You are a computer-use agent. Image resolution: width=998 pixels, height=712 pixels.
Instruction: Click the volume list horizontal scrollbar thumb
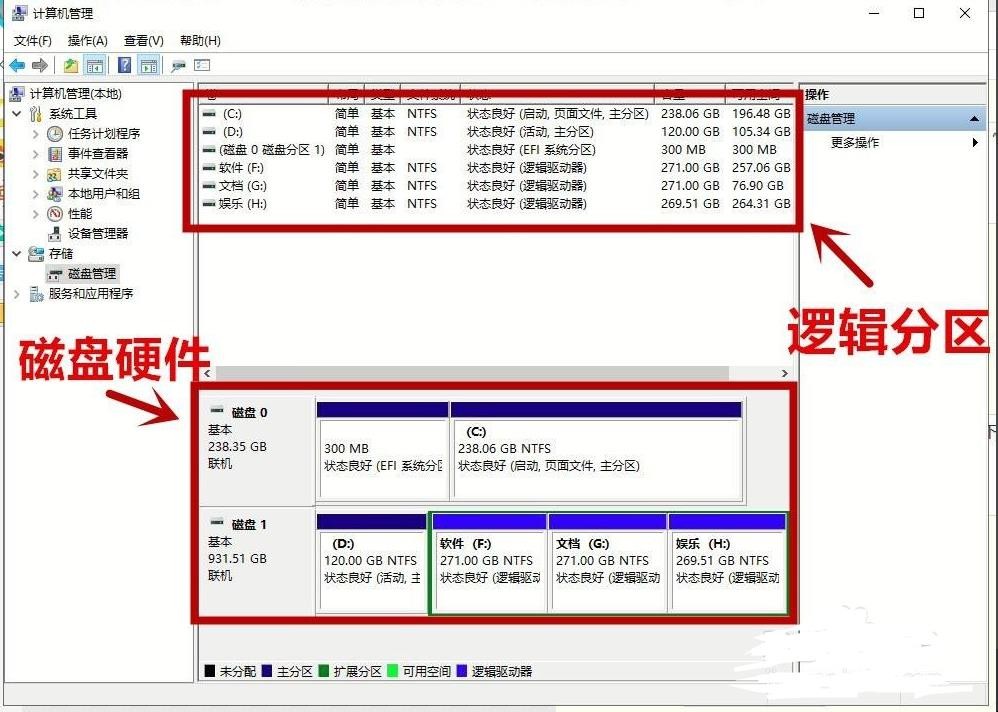pos(472,373)
